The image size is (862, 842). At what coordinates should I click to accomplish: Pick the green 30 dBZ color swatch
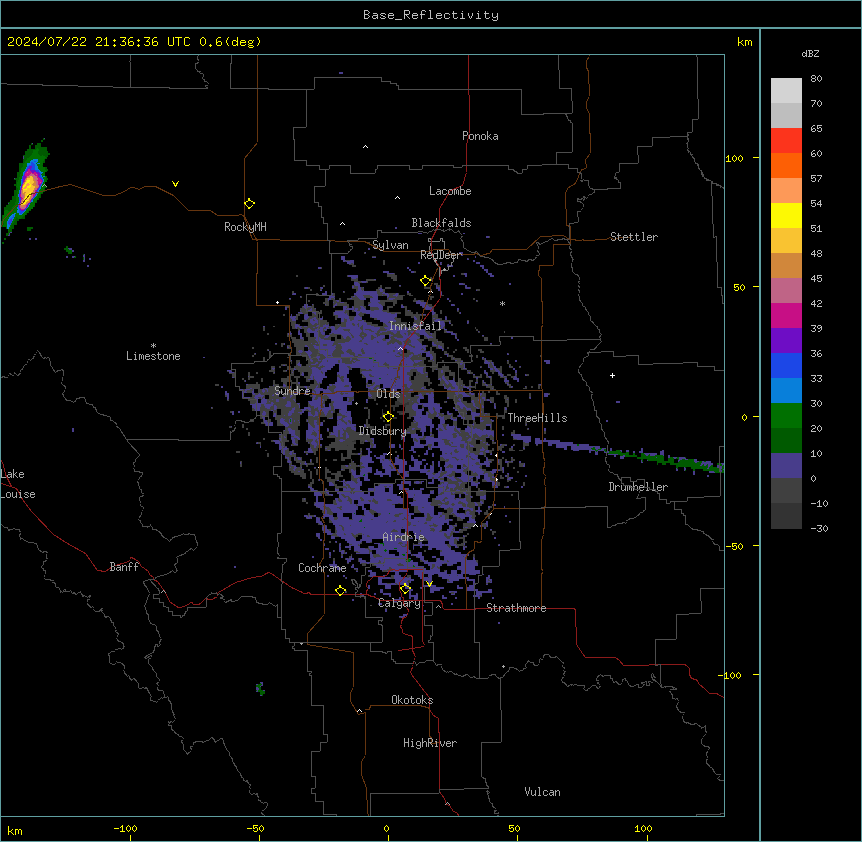click(x=786, y=415)
